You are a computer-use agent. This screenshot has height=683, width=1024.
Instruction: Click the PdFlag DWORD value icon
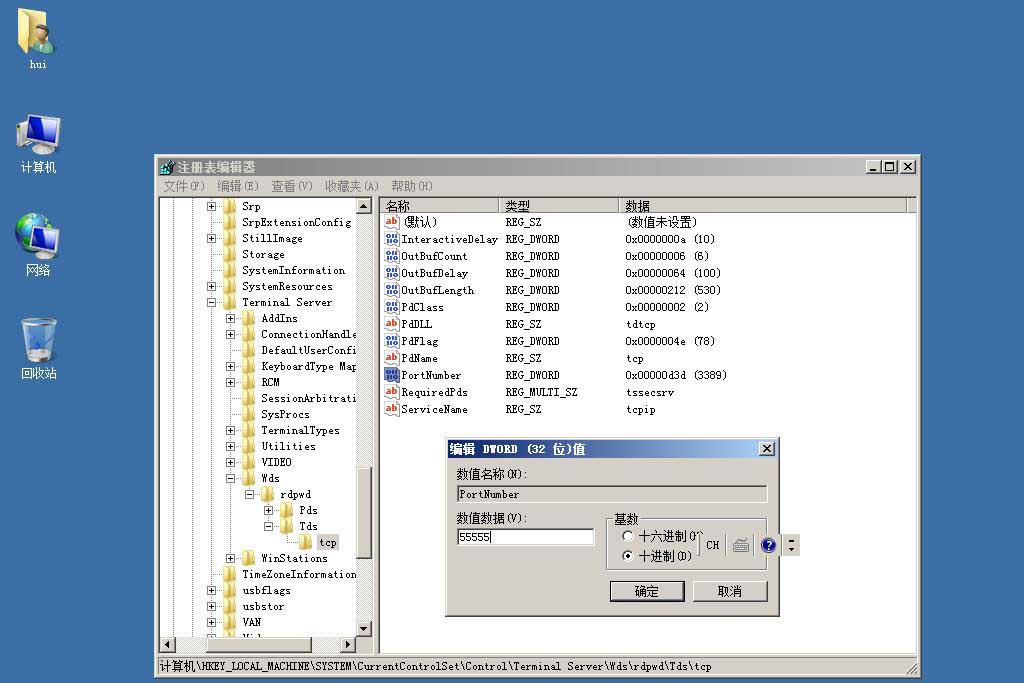[x=392, y=341]
